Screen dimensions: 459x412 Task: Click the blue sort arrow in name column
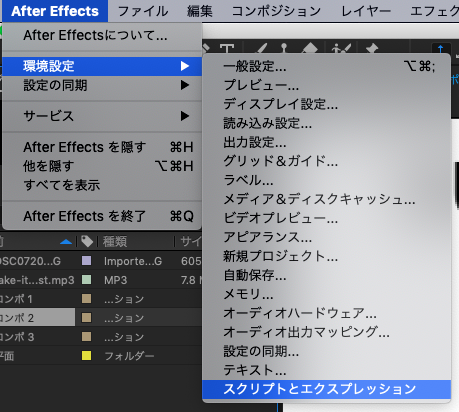pyautogui.click(x=66, y=242)
